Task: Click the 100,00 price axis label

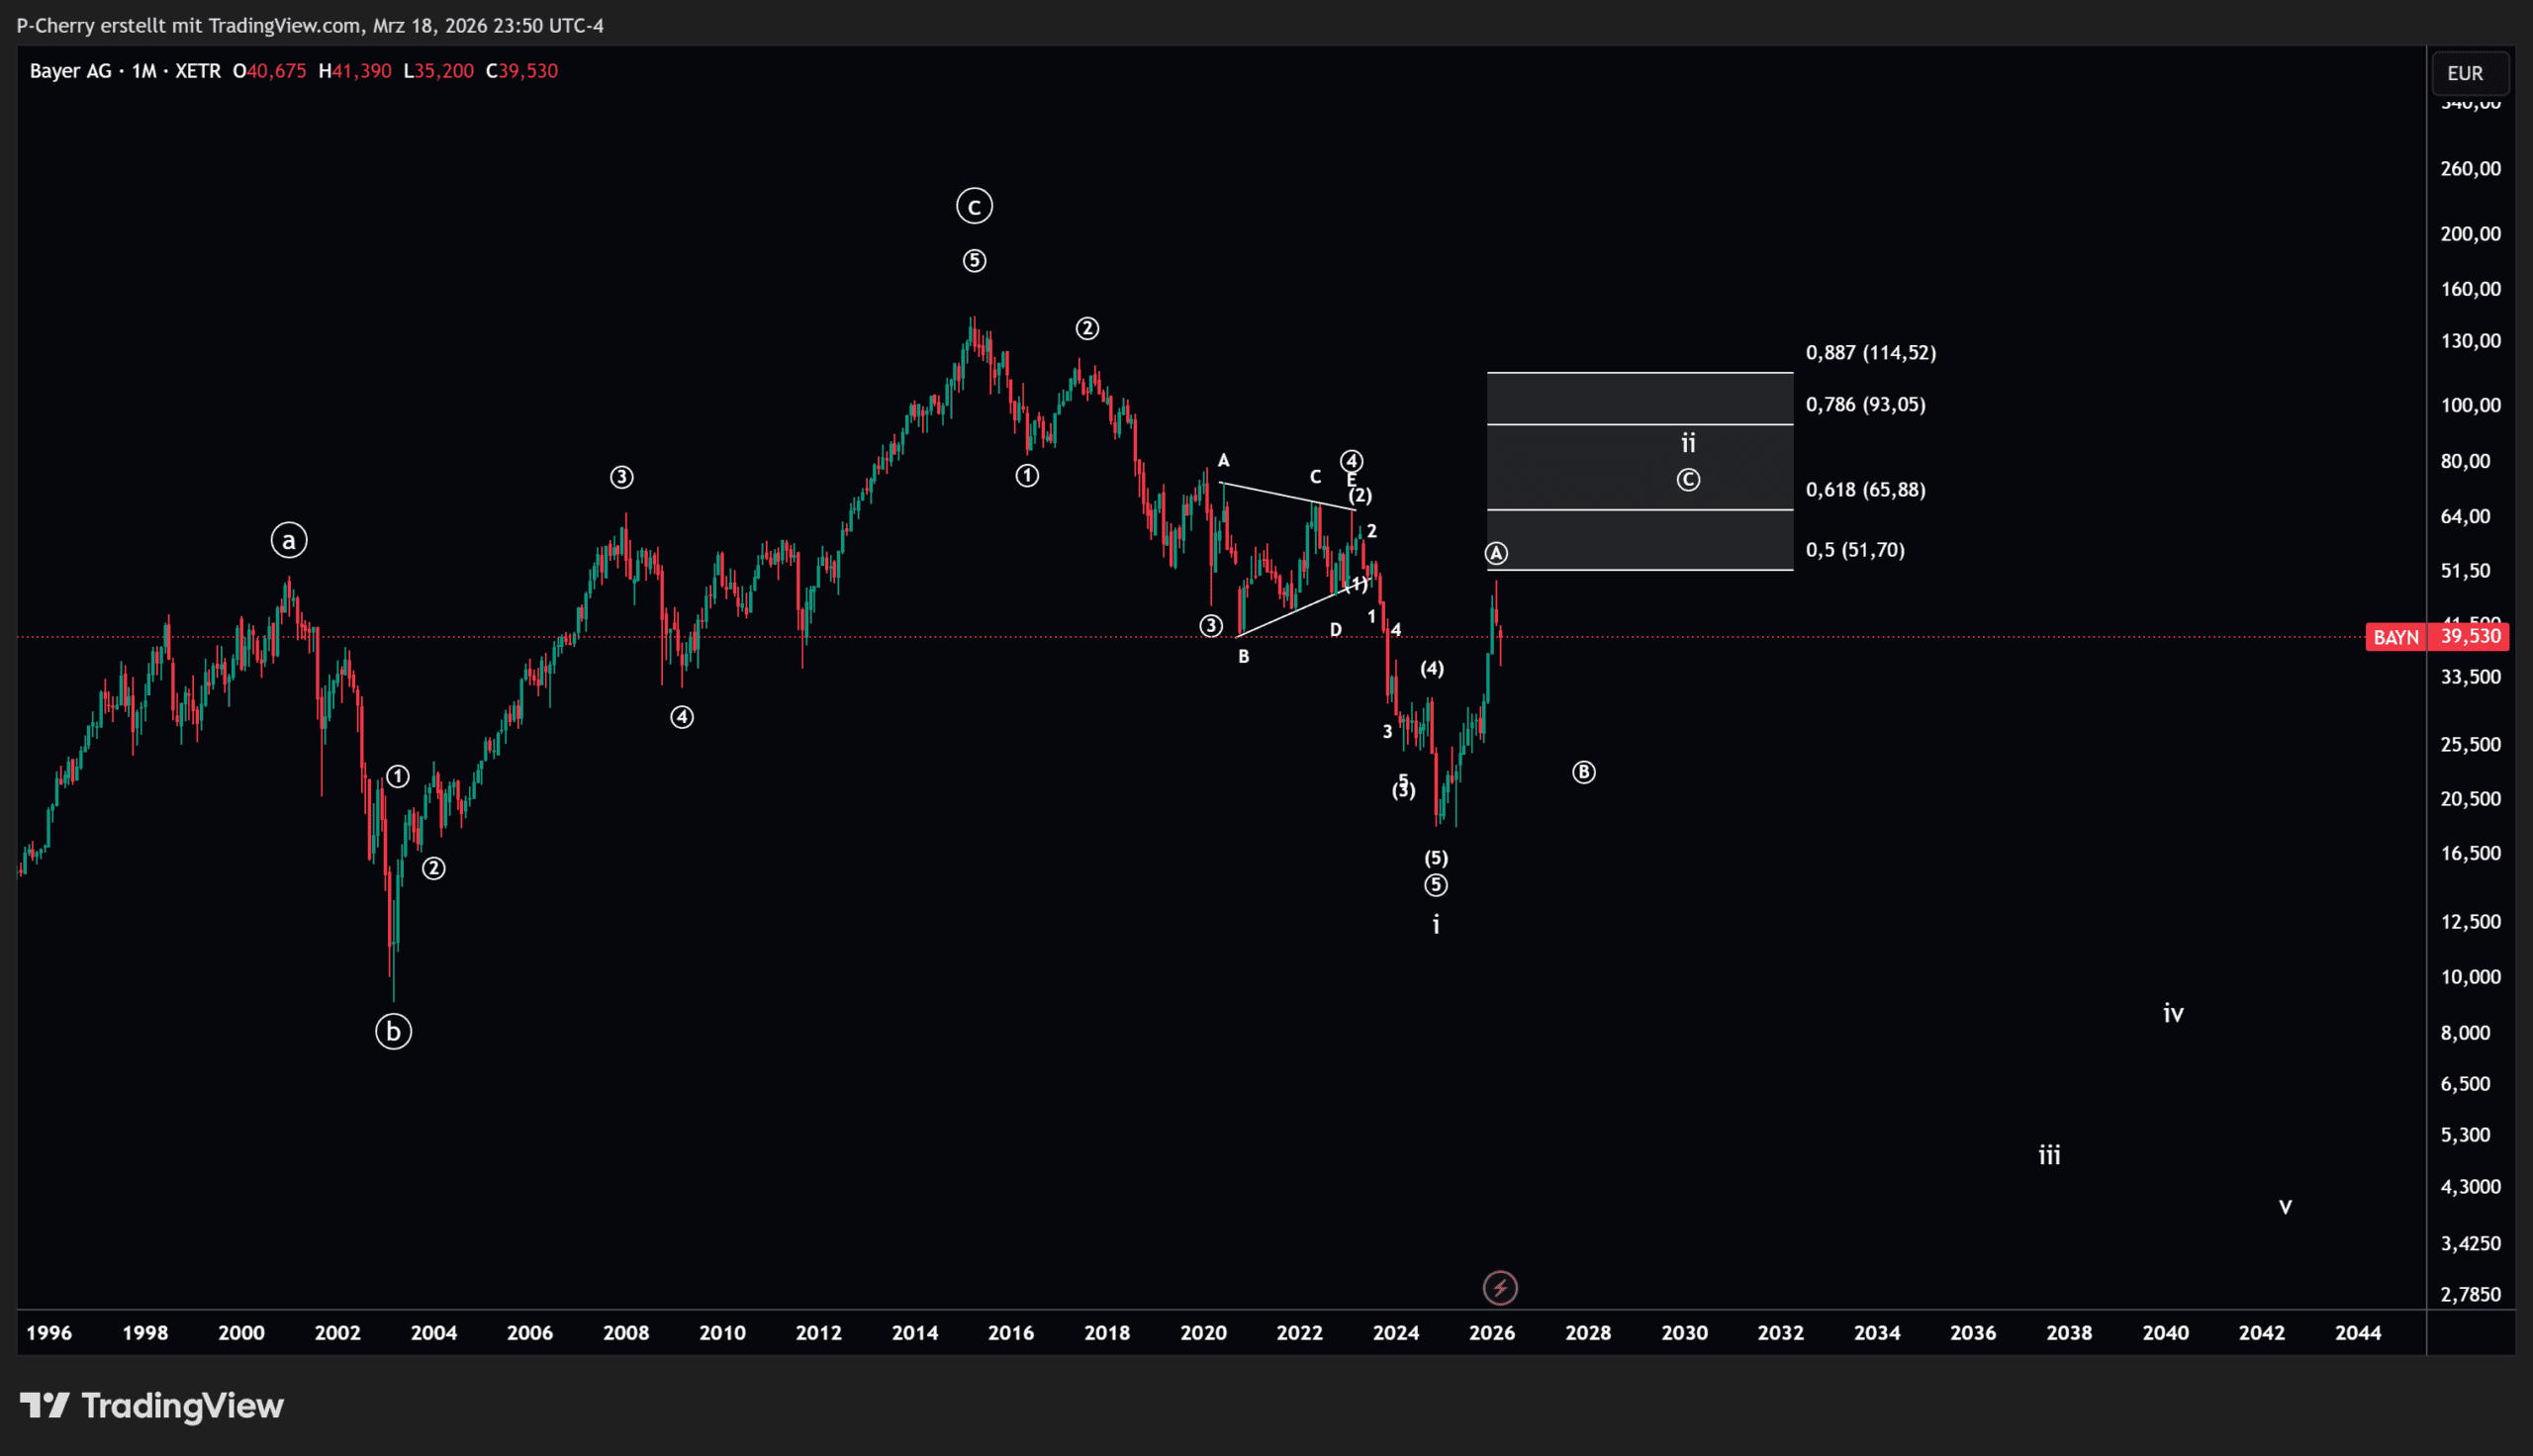Action: click(x=2469, y=405)
